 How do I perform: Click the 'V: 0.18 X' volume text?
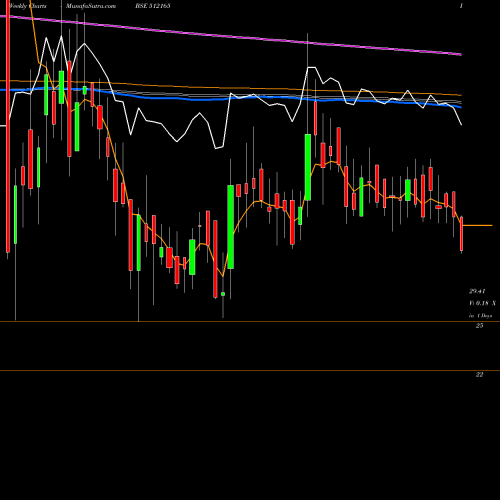point(482,303)
